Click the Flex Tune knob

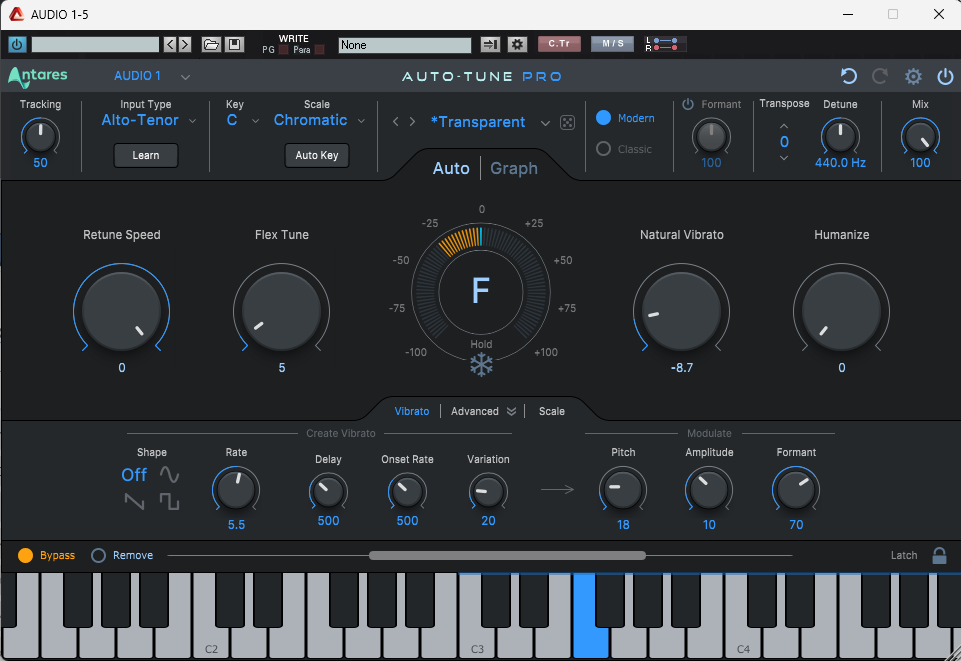click(281, 311)
